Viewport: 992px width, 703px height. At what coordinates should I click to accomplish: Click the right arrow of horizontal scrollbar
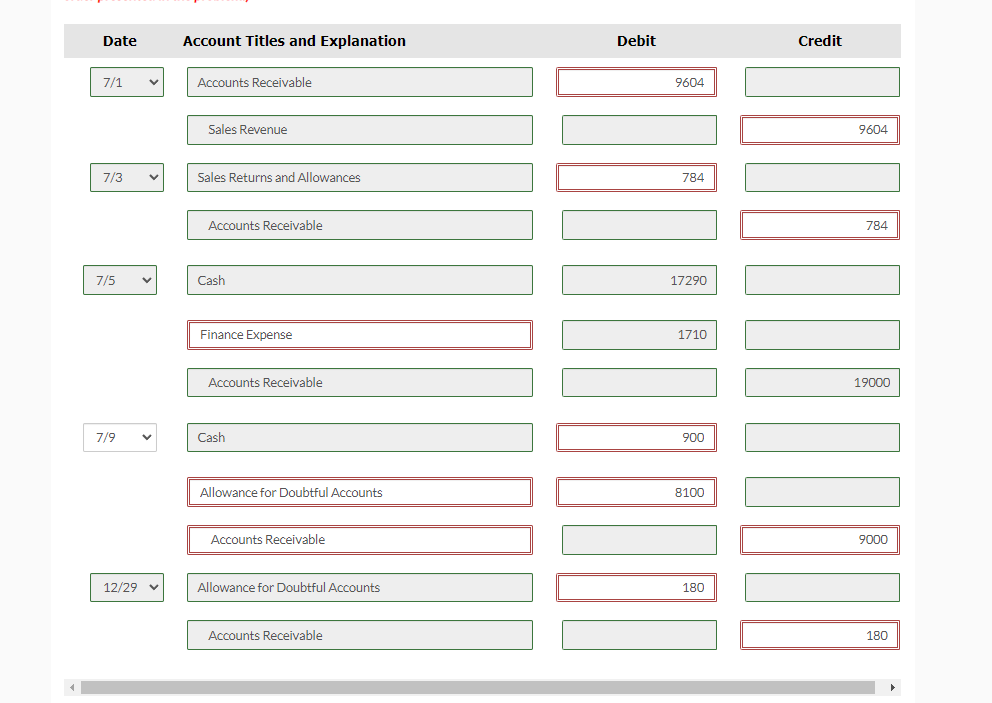[893, 688]
